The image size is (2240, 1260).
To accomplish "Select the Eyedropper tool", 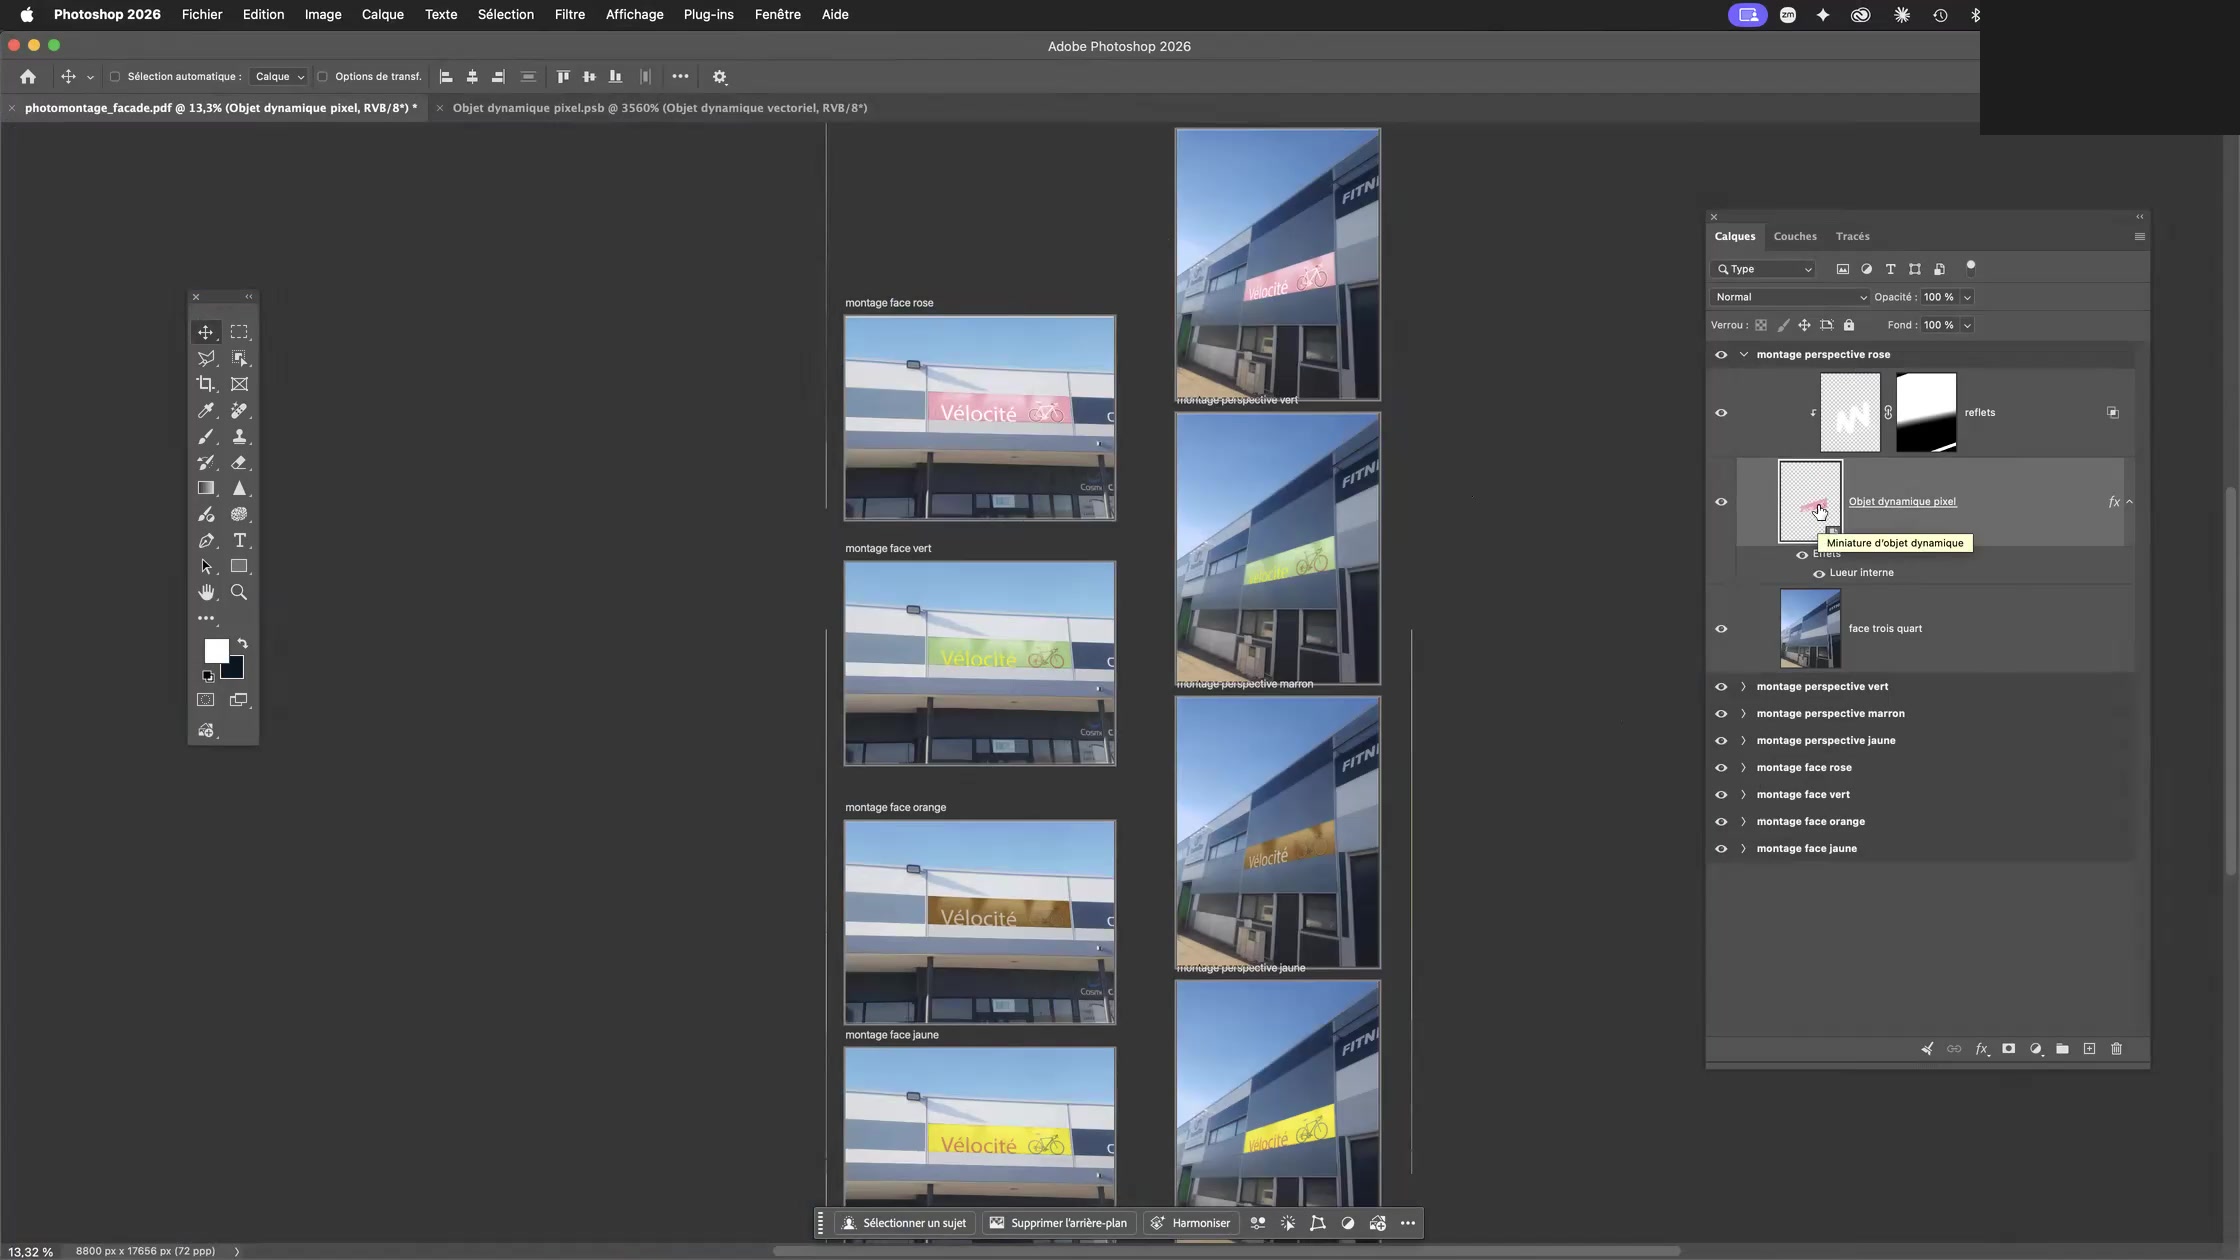I will tap(205, 410).
